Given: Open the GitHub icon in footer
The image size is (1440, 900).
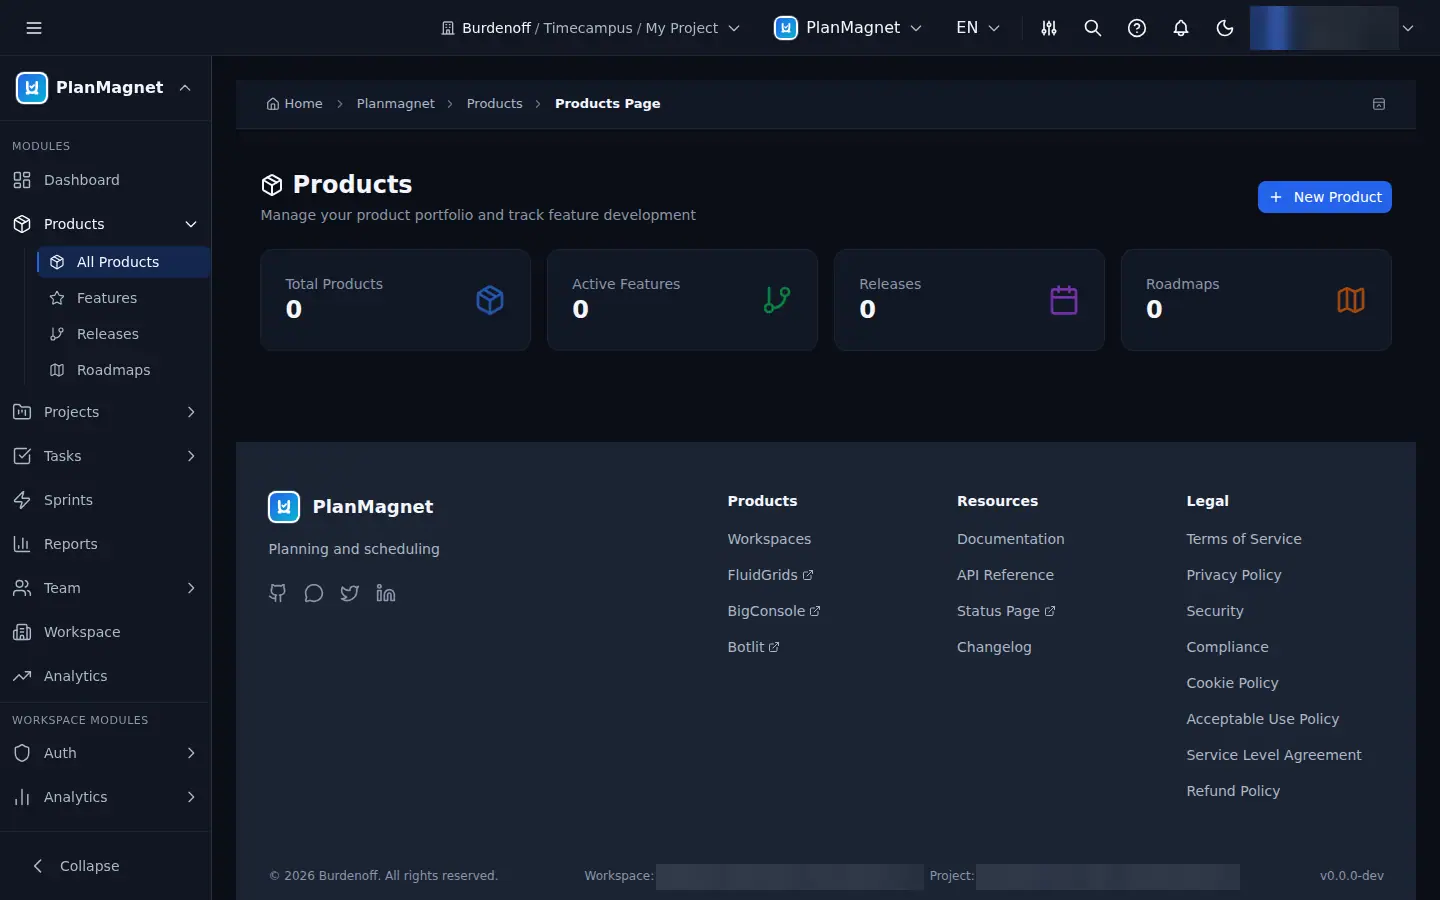Looking at the screenshot, I should (278, 594).
